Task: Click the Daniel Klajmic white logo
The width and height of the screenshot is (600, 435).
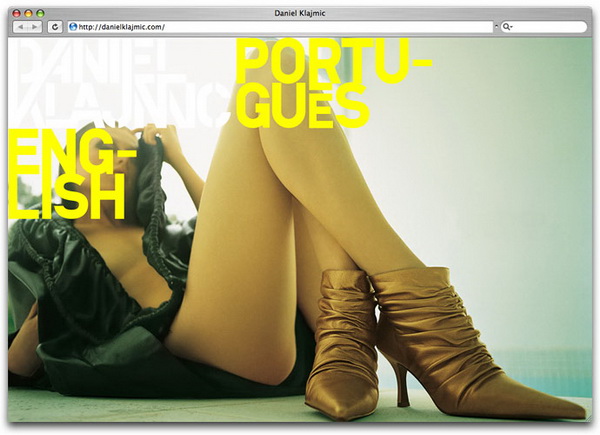Action: (122, 83)
